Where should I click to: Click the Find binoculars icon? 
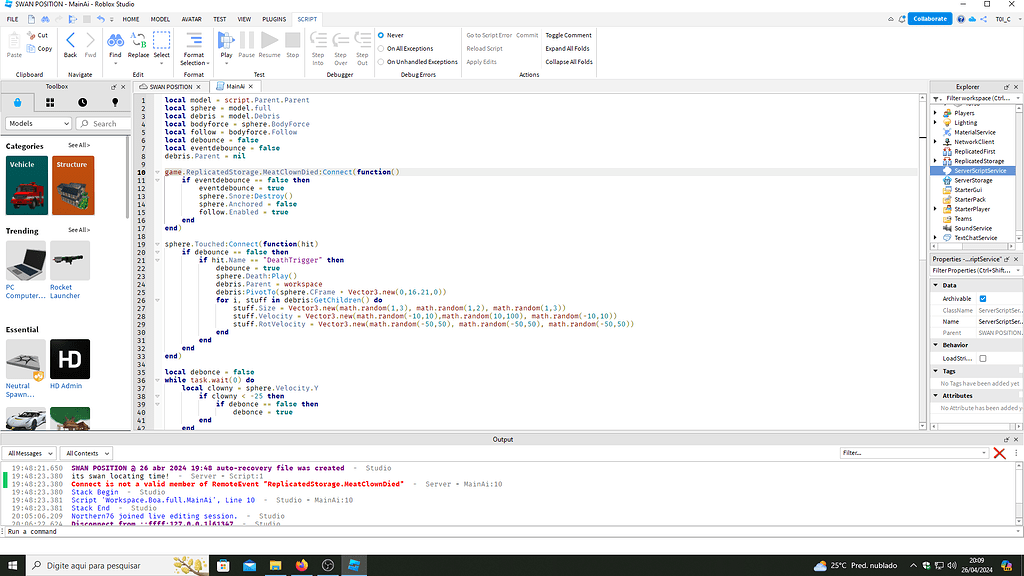[x=115, y=41]
